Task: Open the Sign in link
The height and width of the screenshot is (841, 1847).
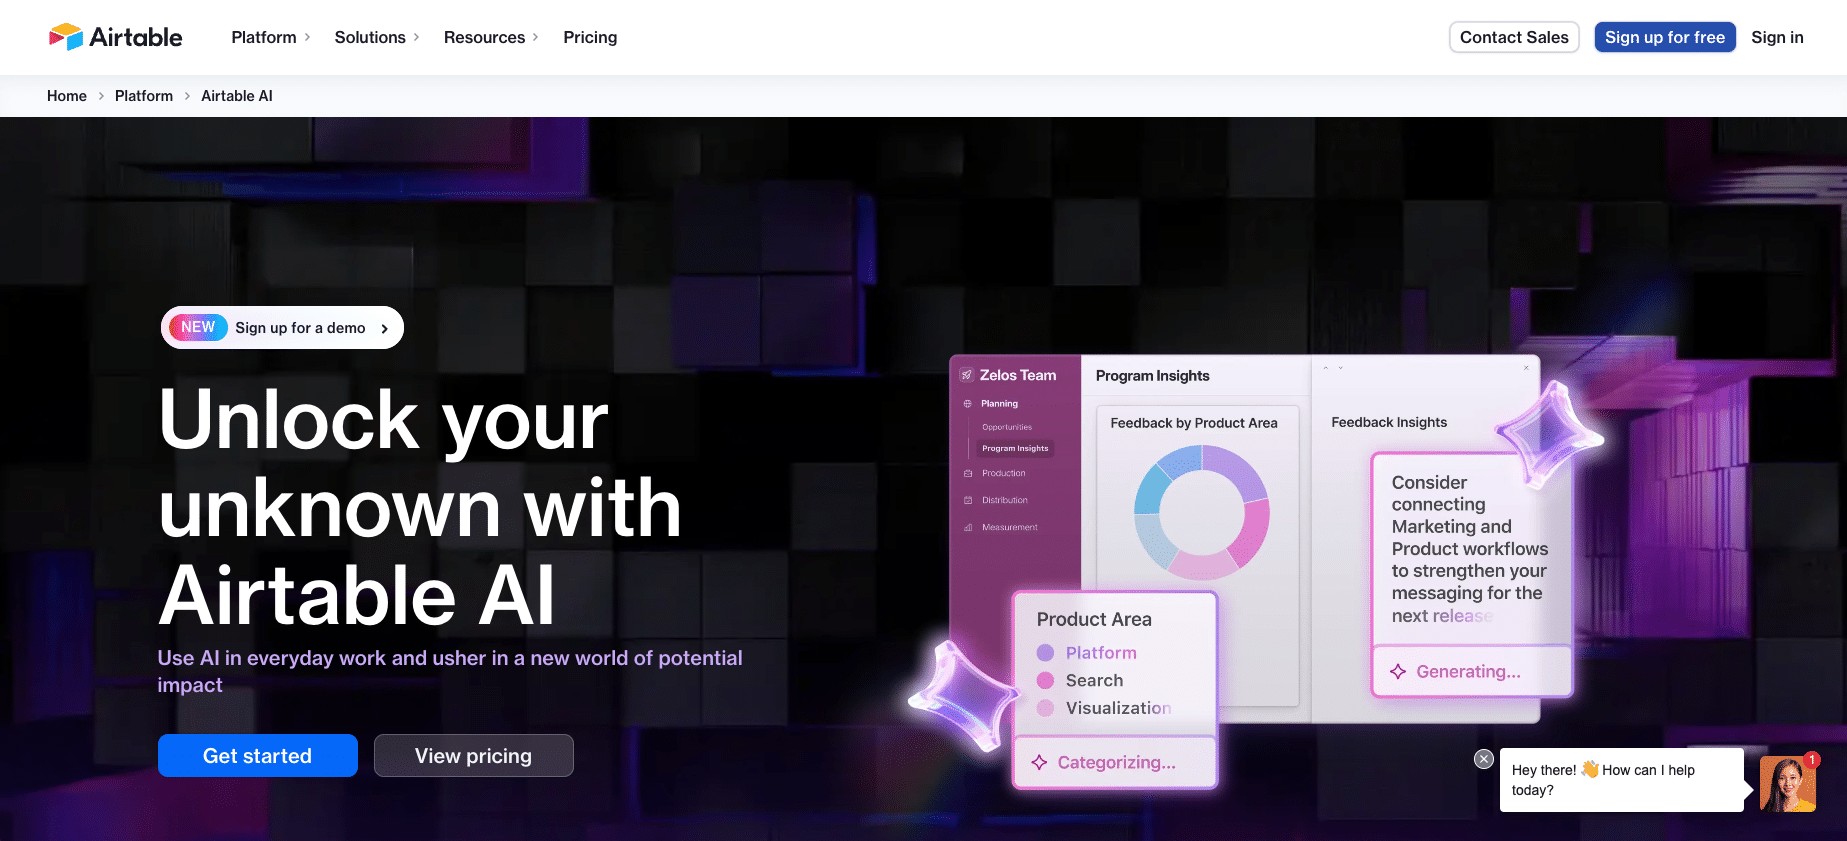Action: click(x=1777, y=37)
